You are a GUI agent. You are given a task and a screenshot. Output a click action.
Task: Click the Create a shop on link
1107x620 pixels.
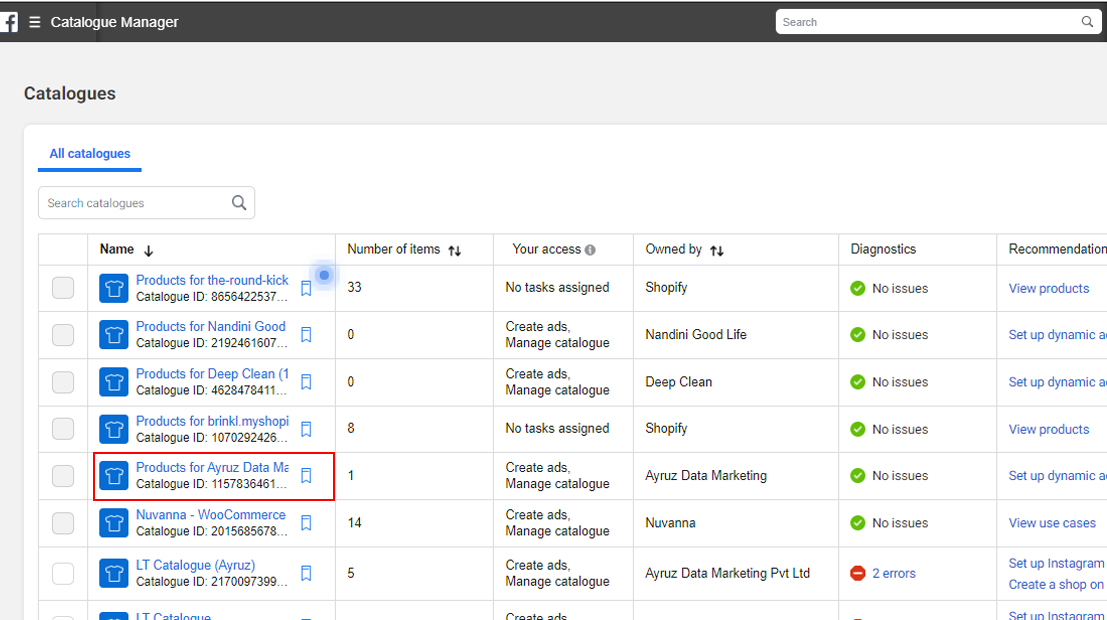[1056, 585]
